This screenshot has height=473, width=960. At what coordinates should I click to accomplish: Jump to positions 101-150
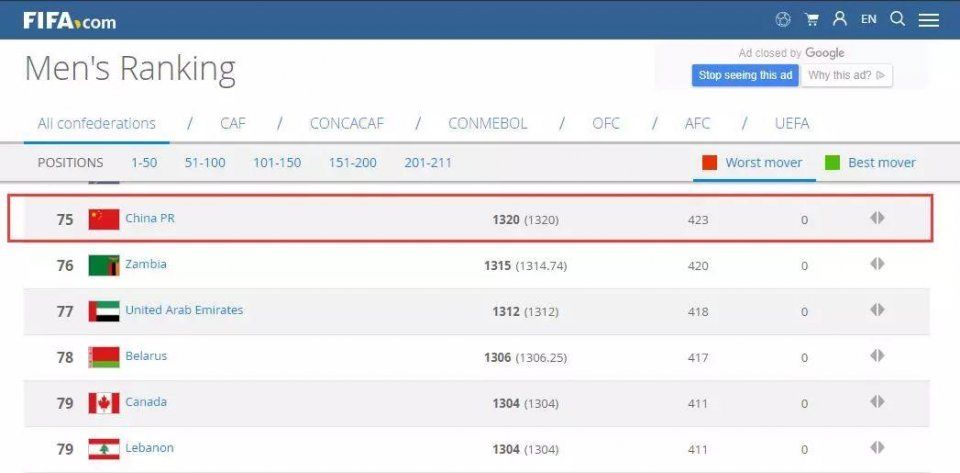tap(277, 163)
